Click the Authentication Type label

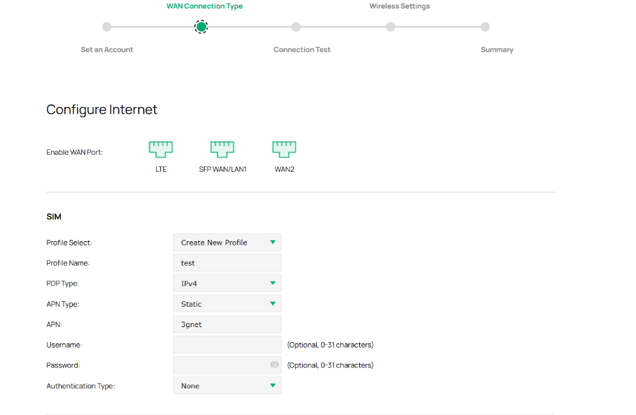pyautogui.click(x=81, y=386)
